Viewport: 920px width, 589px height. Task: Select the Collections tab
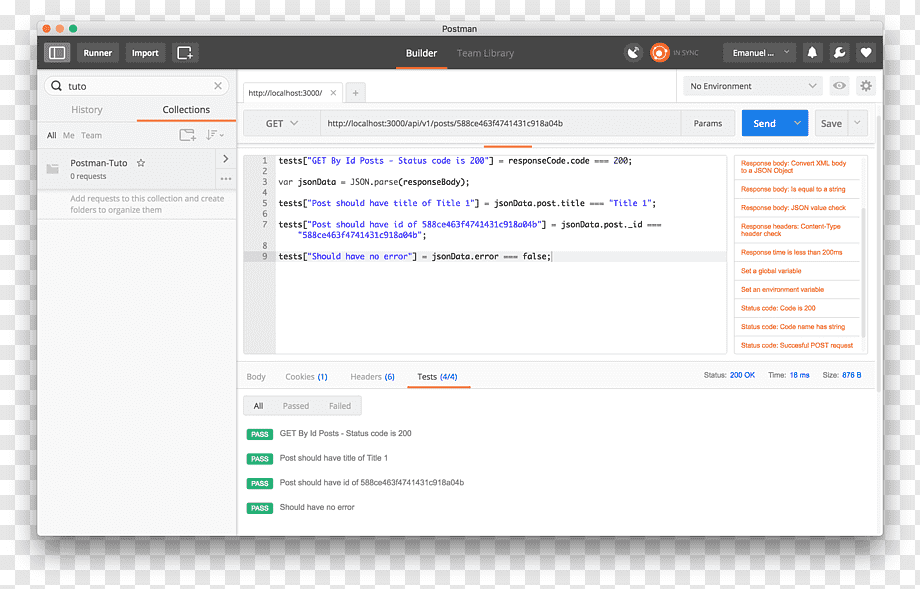click(x=186, y=110)
